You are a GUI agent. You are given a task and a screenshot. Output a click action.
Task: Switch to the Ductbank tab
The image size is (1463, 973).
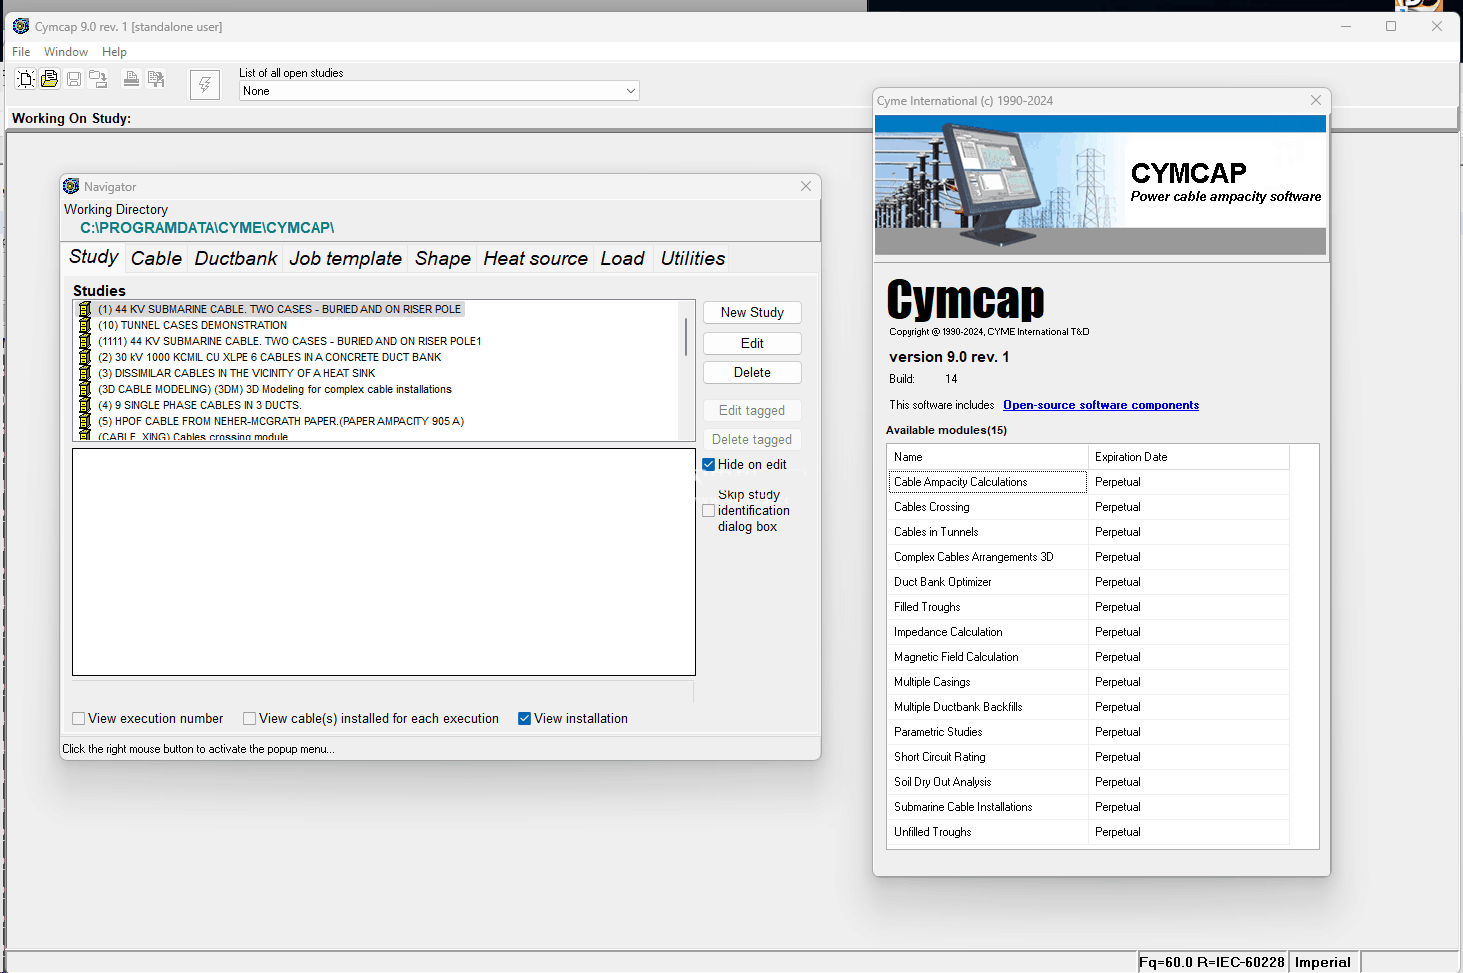point(236,258)
